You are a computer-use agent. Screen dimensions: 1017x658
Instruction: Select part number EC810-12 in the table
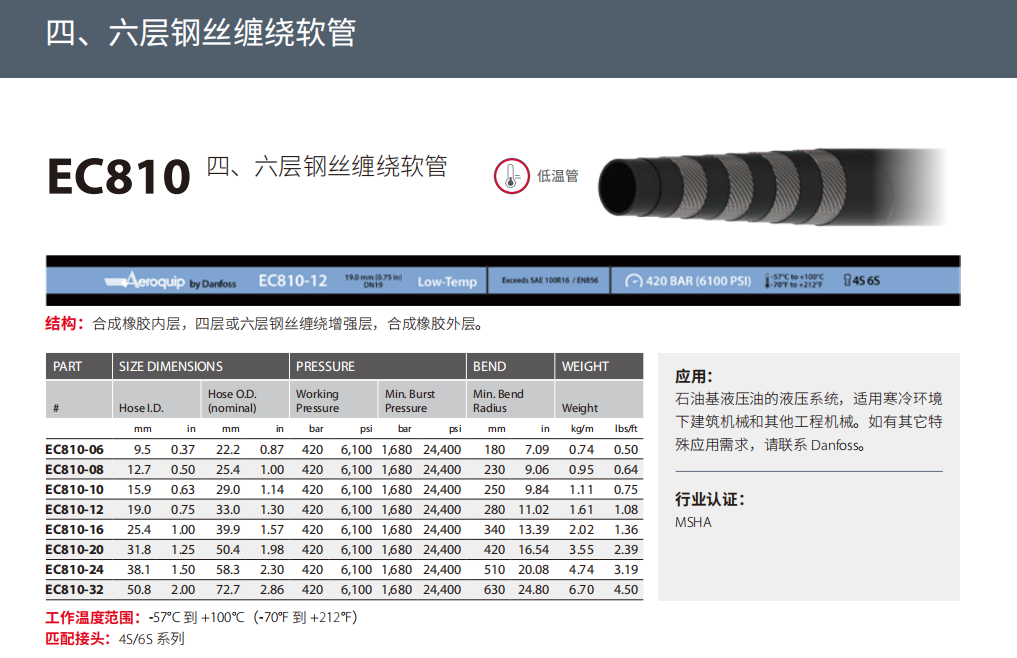(x=75, y=509)
